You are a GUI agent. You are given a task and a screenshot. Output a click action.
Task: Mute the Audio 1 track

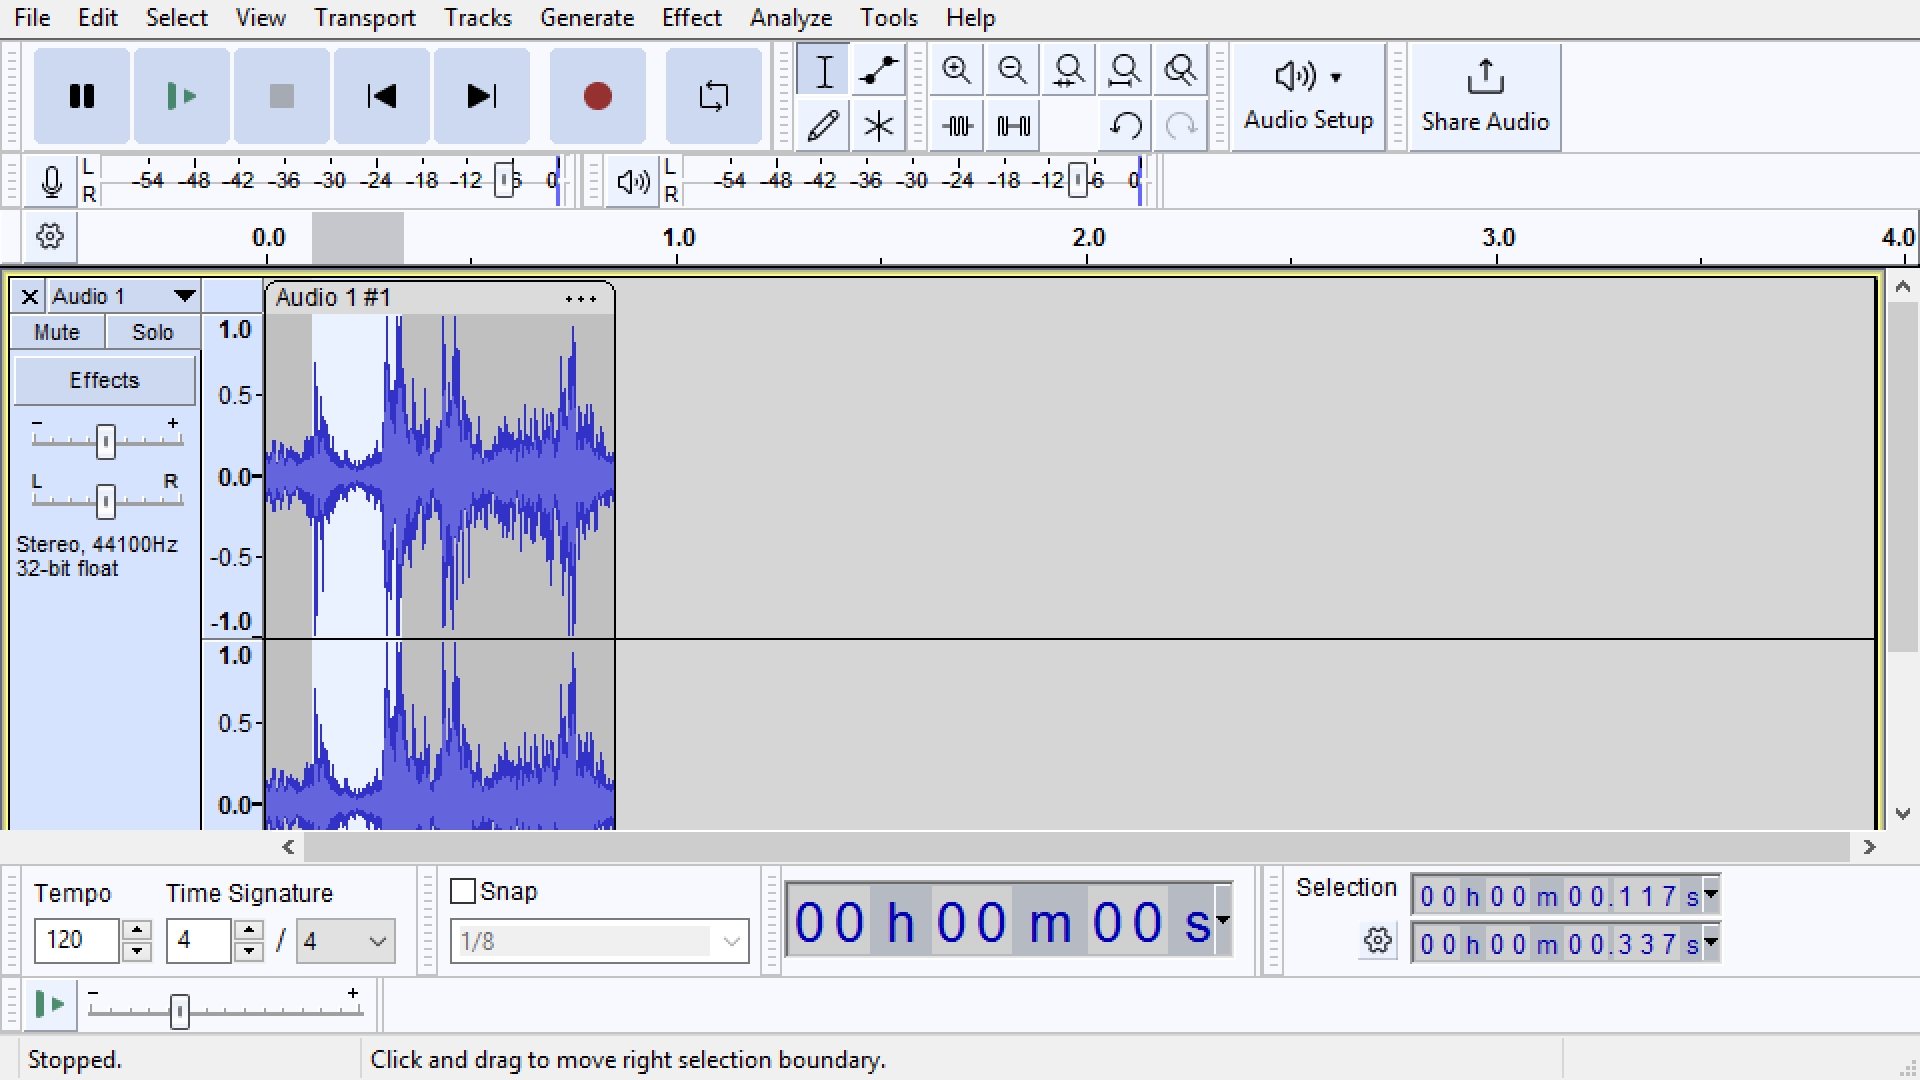[57, 332]
